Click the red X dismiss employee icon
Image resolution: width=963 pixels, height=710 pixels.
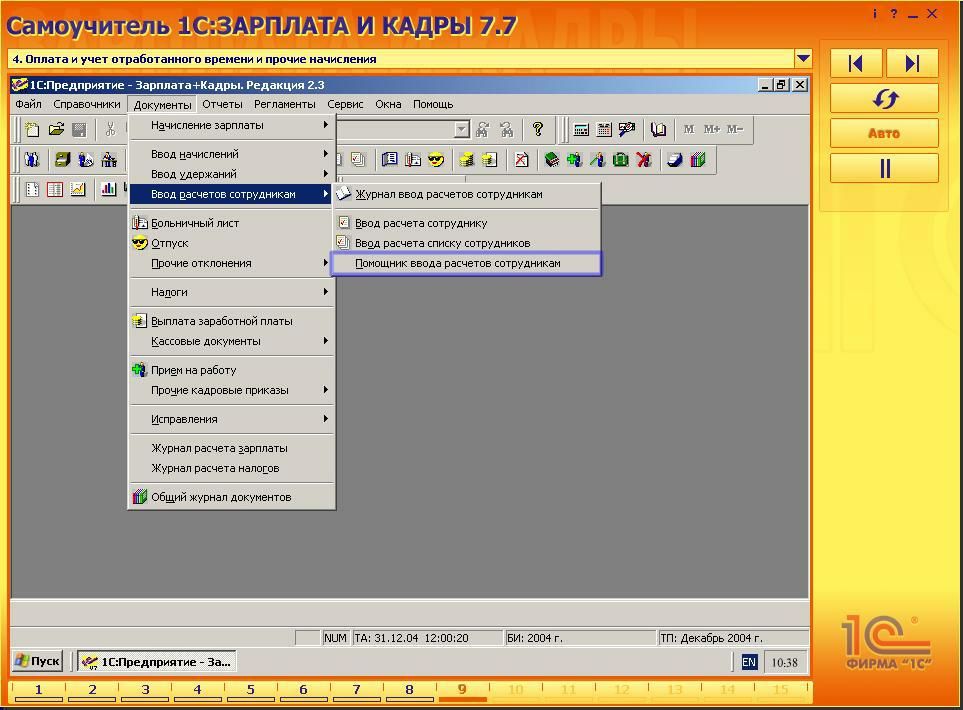click(644, 160)
